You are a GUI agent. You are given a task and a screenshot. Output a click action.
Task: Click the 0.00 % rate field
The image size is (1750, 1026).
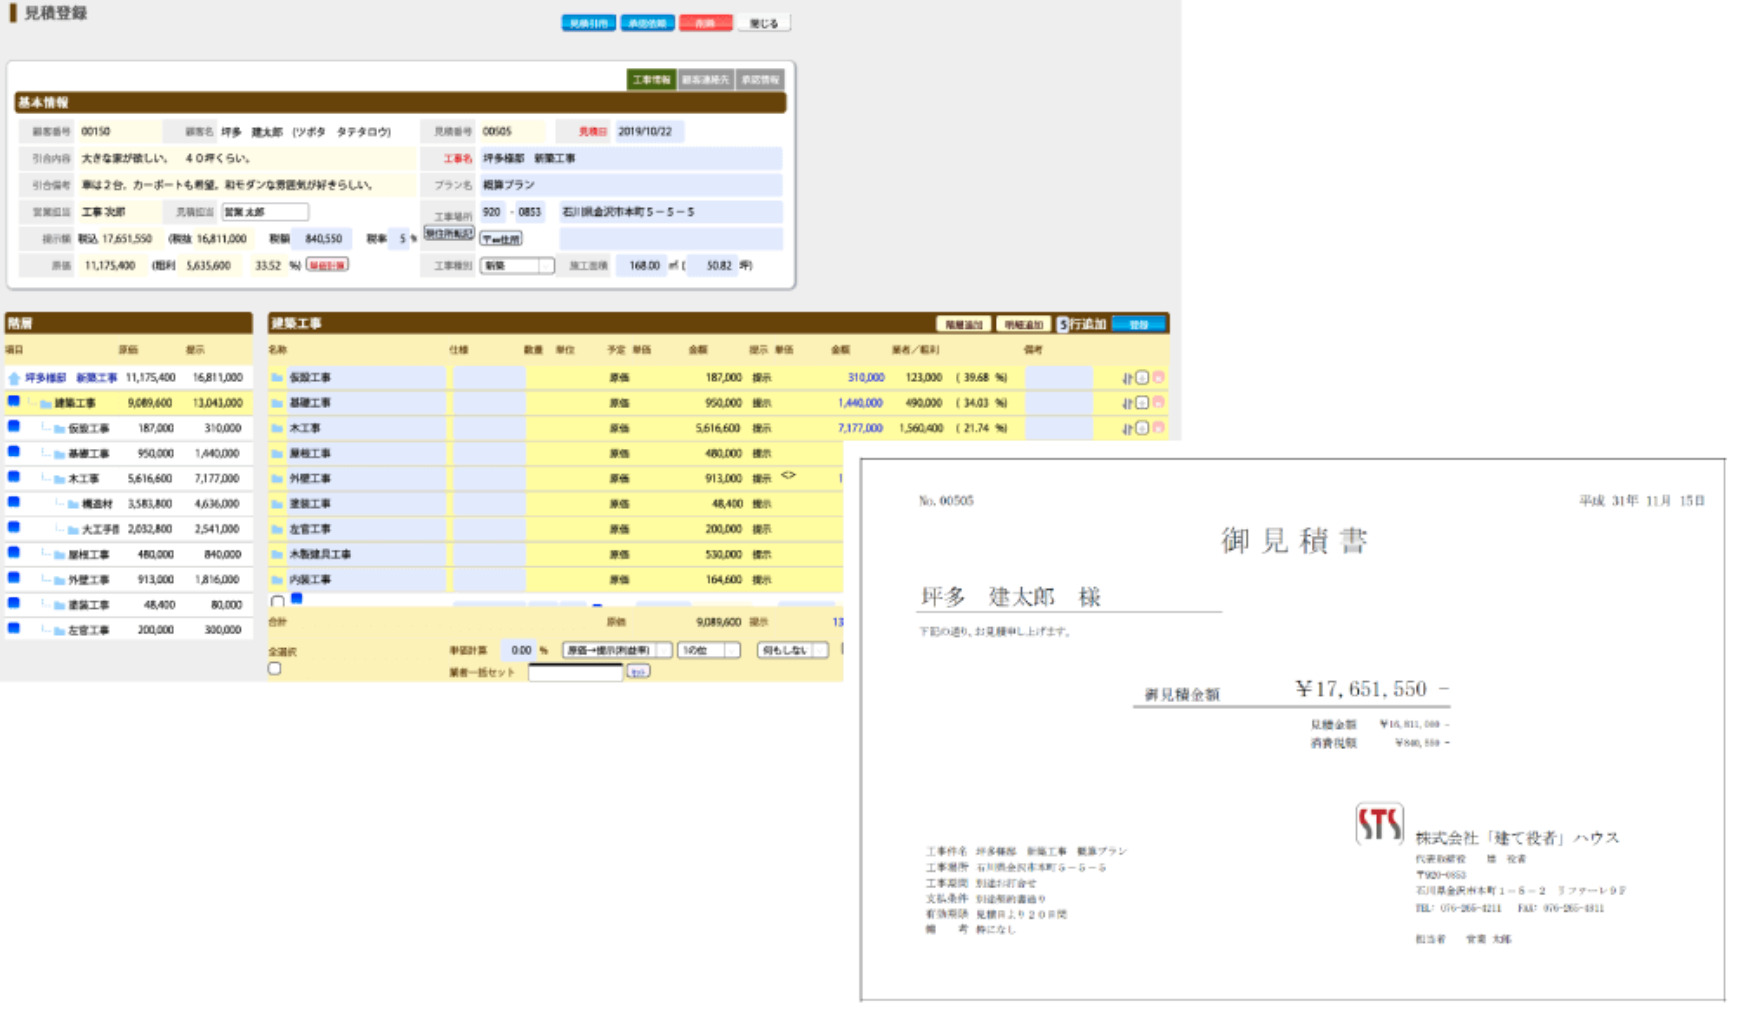click(x=518, y=650)
